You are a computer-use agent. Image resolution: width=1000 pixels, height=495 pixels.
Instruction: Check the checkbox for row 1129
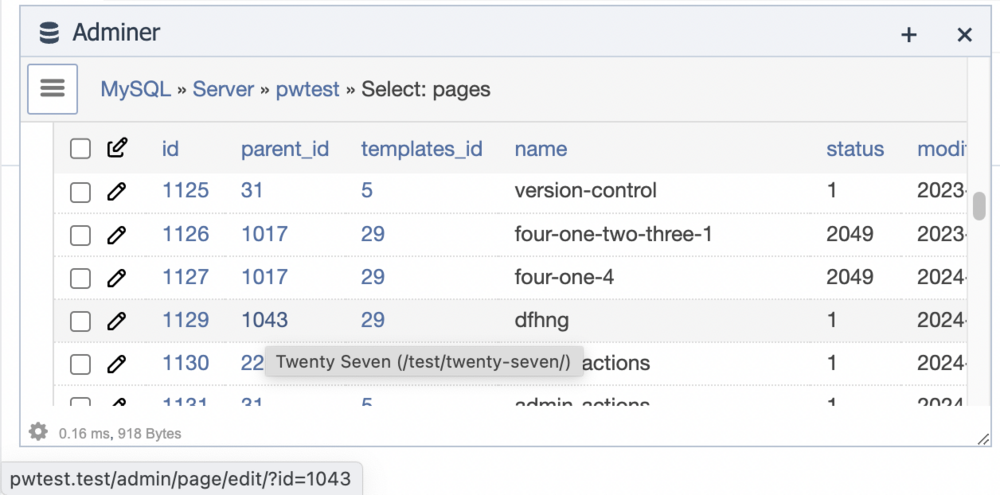80,321
